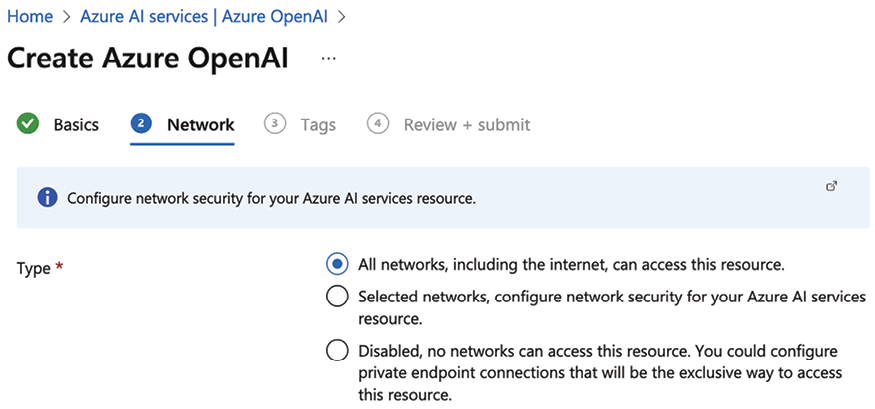Select the Network tab label

tap(201, 124)
